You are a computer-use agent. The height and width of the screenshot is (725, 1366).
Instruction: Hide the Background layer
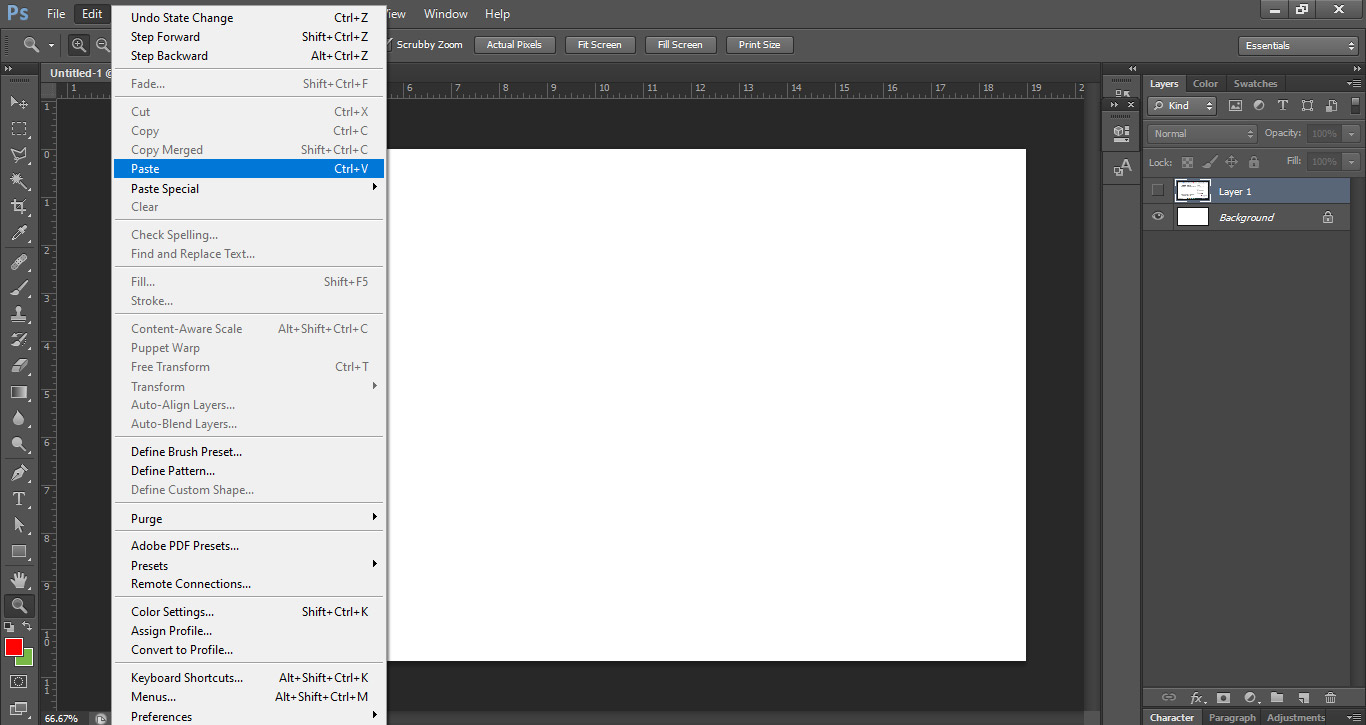click(1157, 216)
